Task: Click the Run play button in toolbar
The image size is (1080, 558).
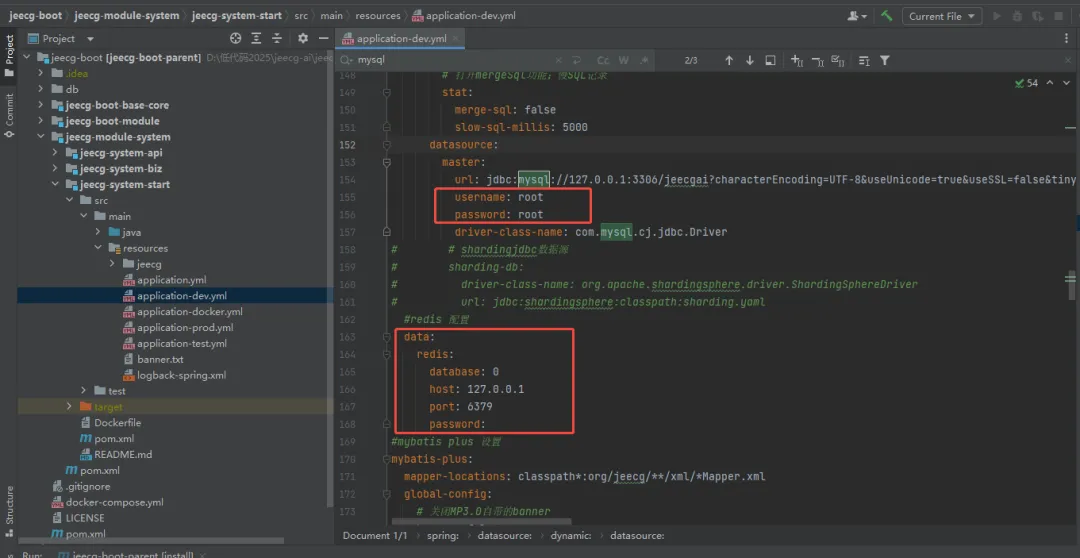Action: tap(997, 16)
